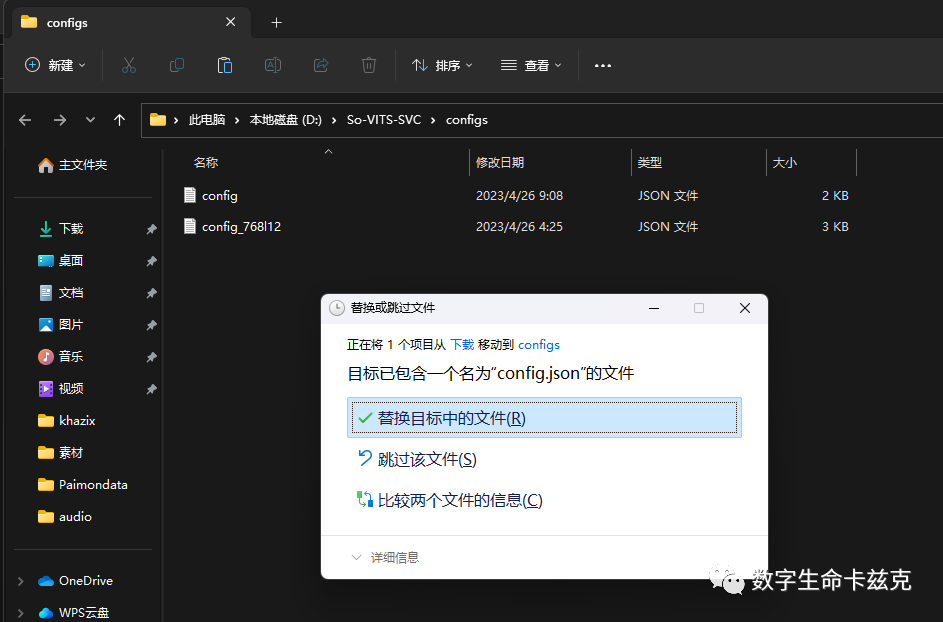943x622 pixels.
Task: Open 视频 folder in sidebar
Action: pos(71,389)
